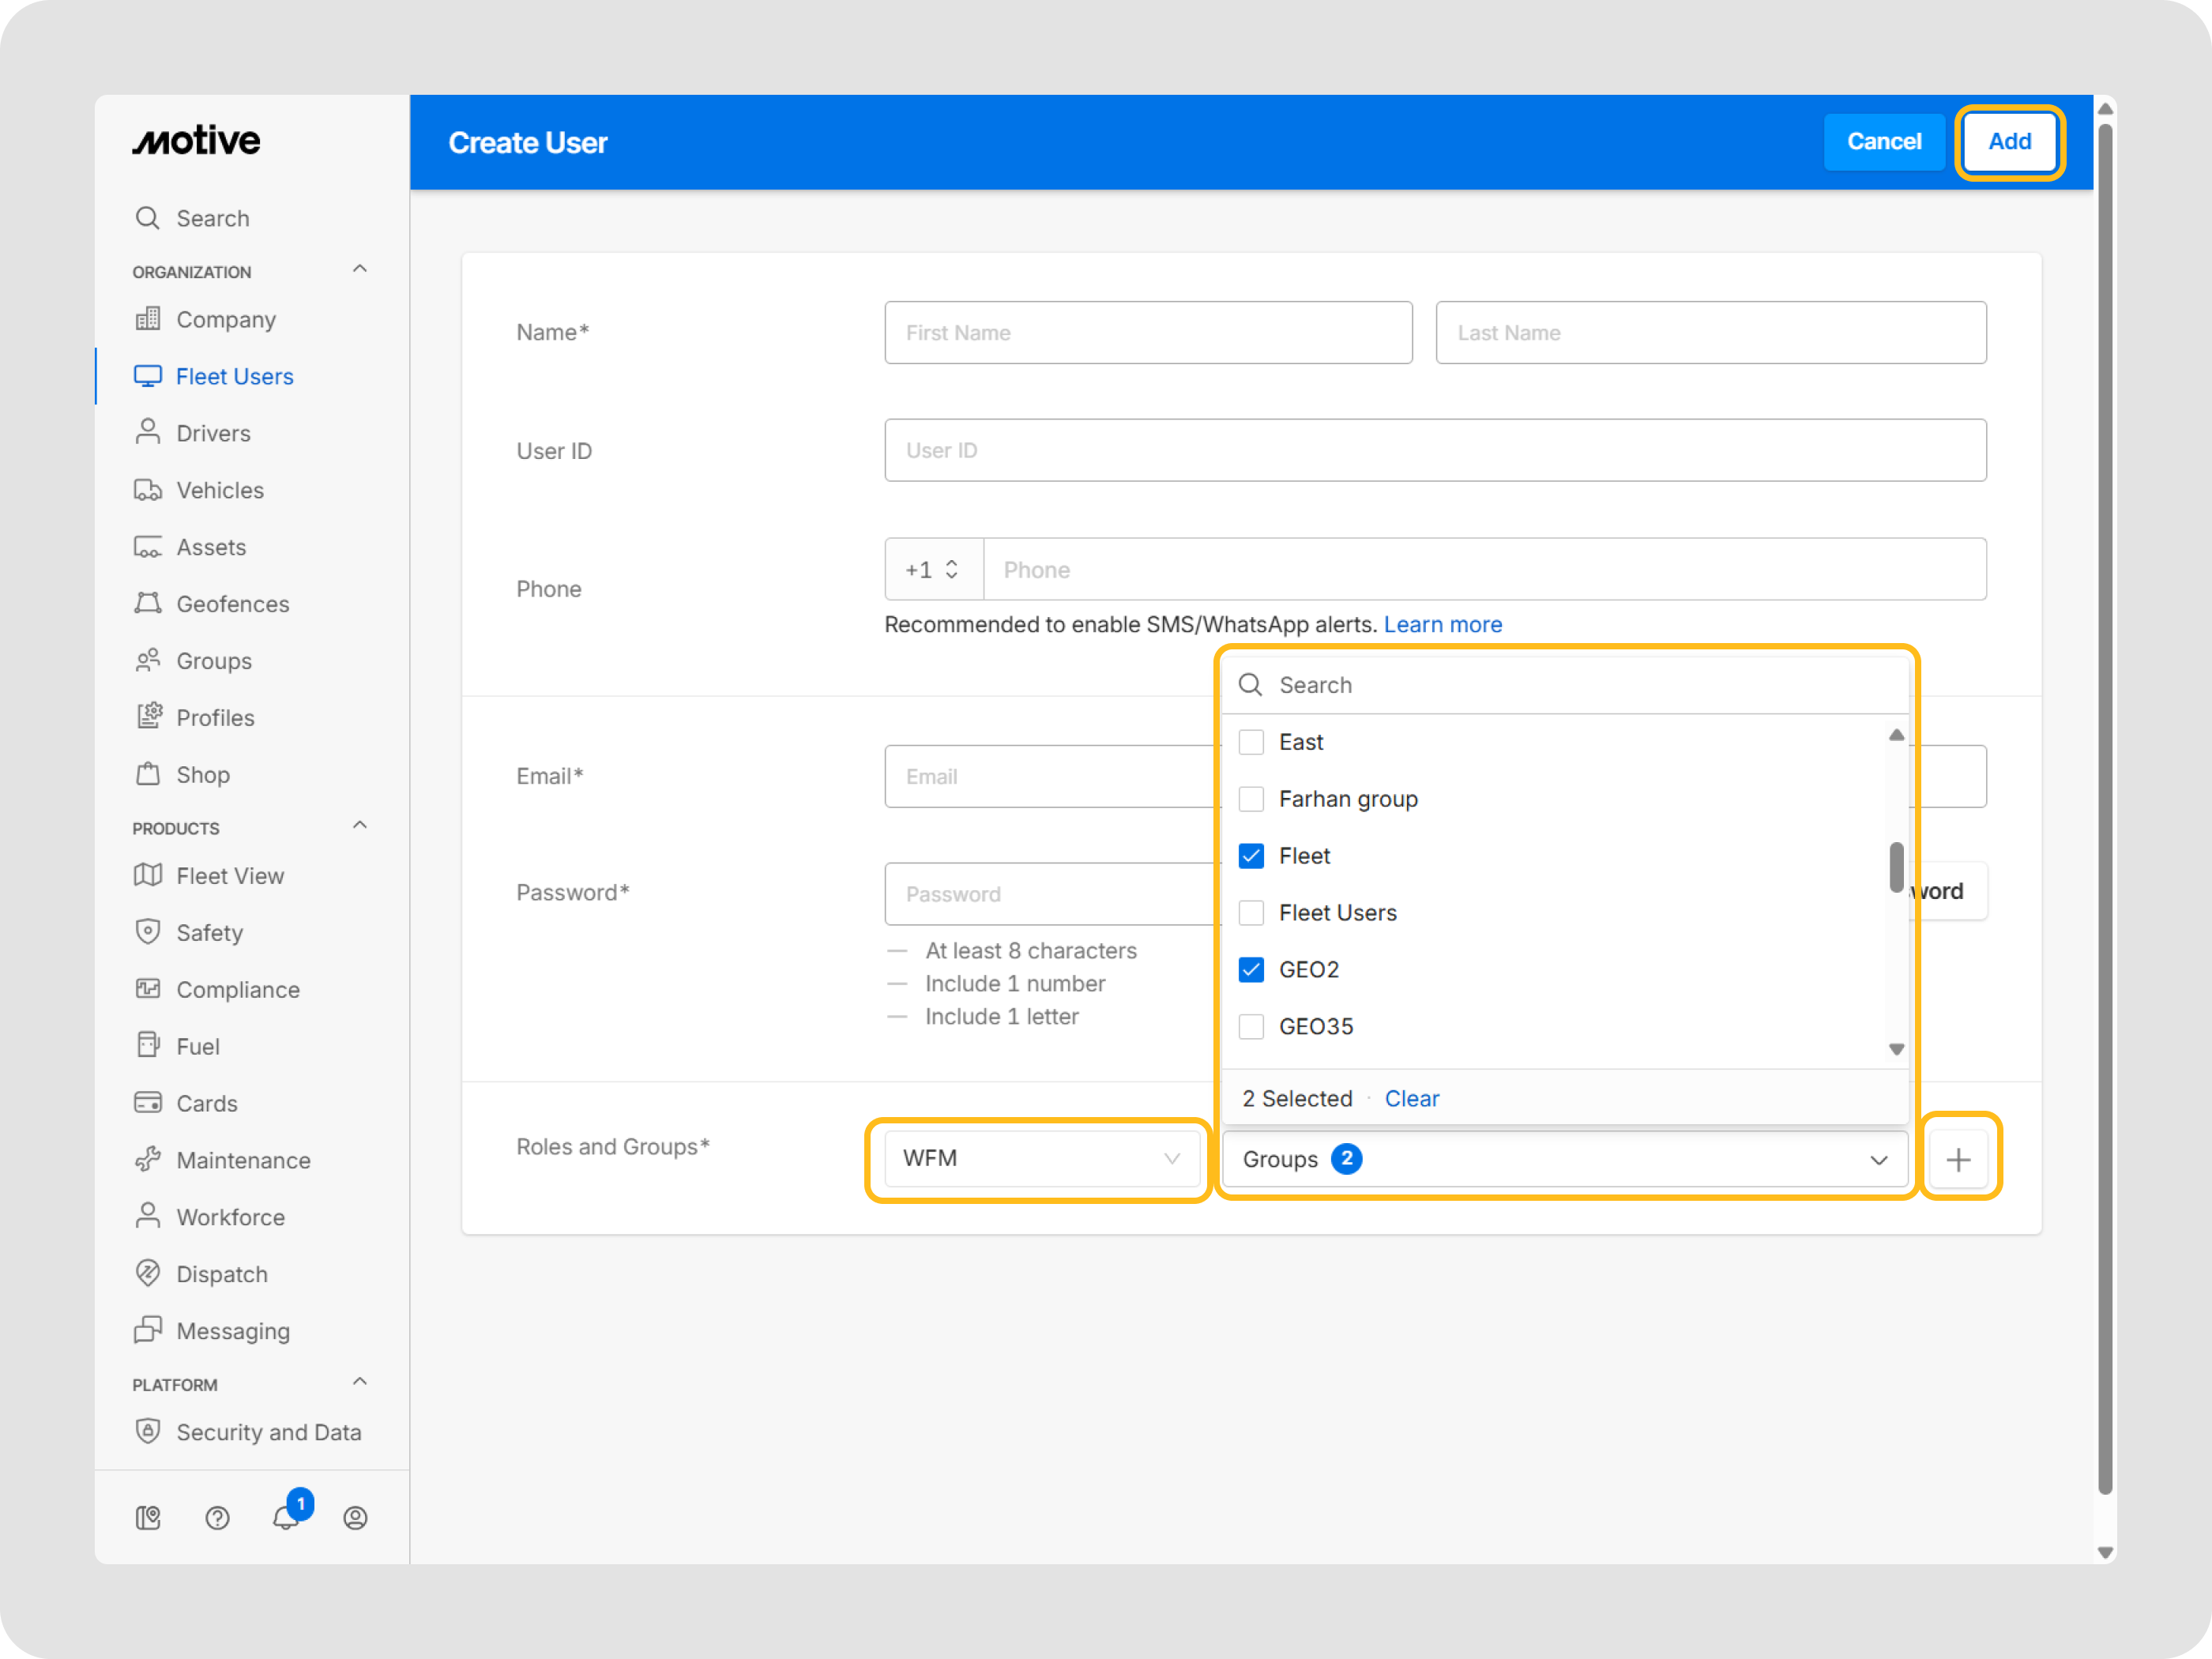Go to Dispatch in the sidebar

[x=221, y=1274]
